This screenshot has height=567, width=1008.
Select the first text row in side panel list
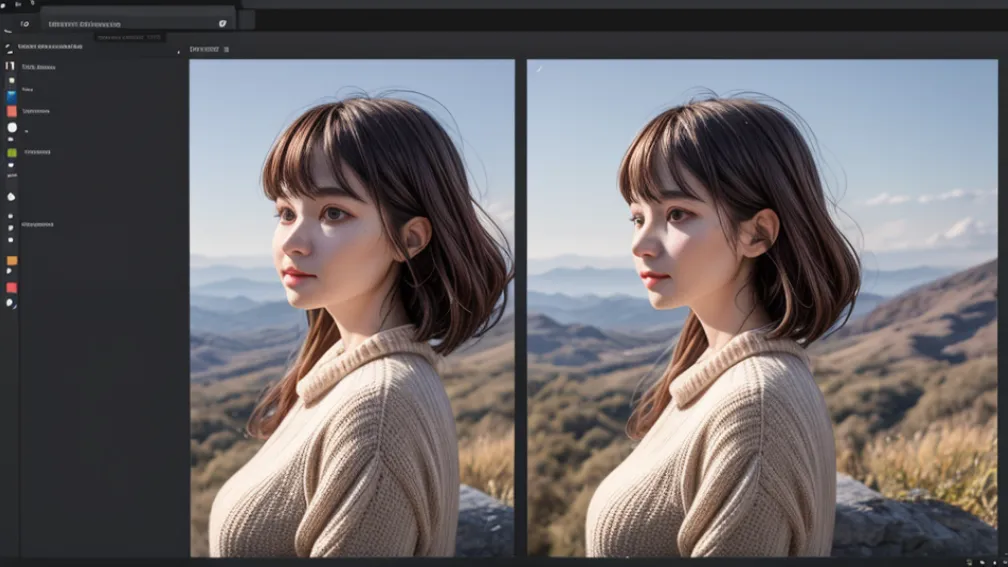click(x=39, y=67)
